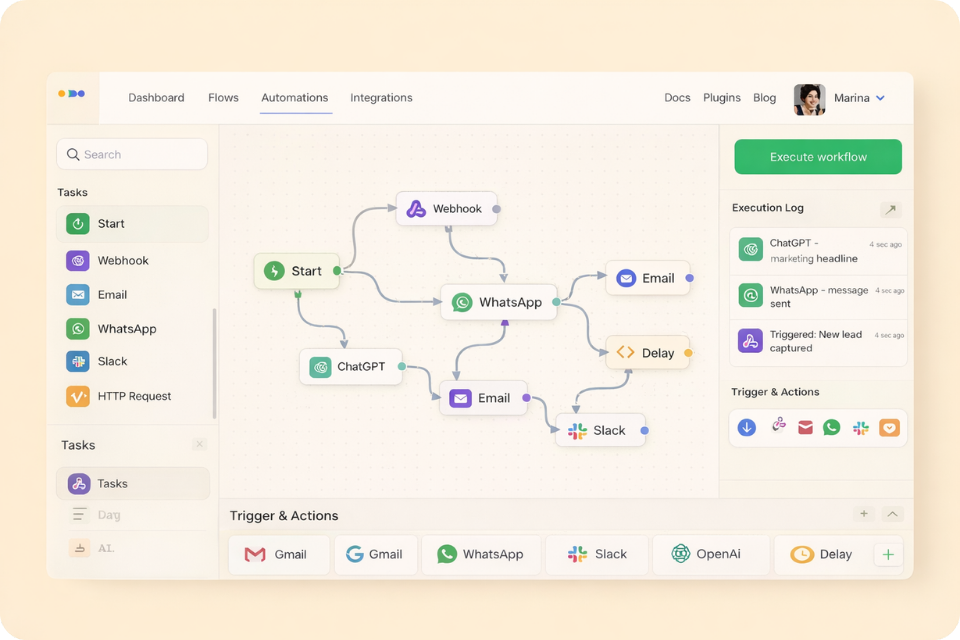Open the Marina user dropdown
Viewport: 960px width, 640px height.
pos(880,98)
